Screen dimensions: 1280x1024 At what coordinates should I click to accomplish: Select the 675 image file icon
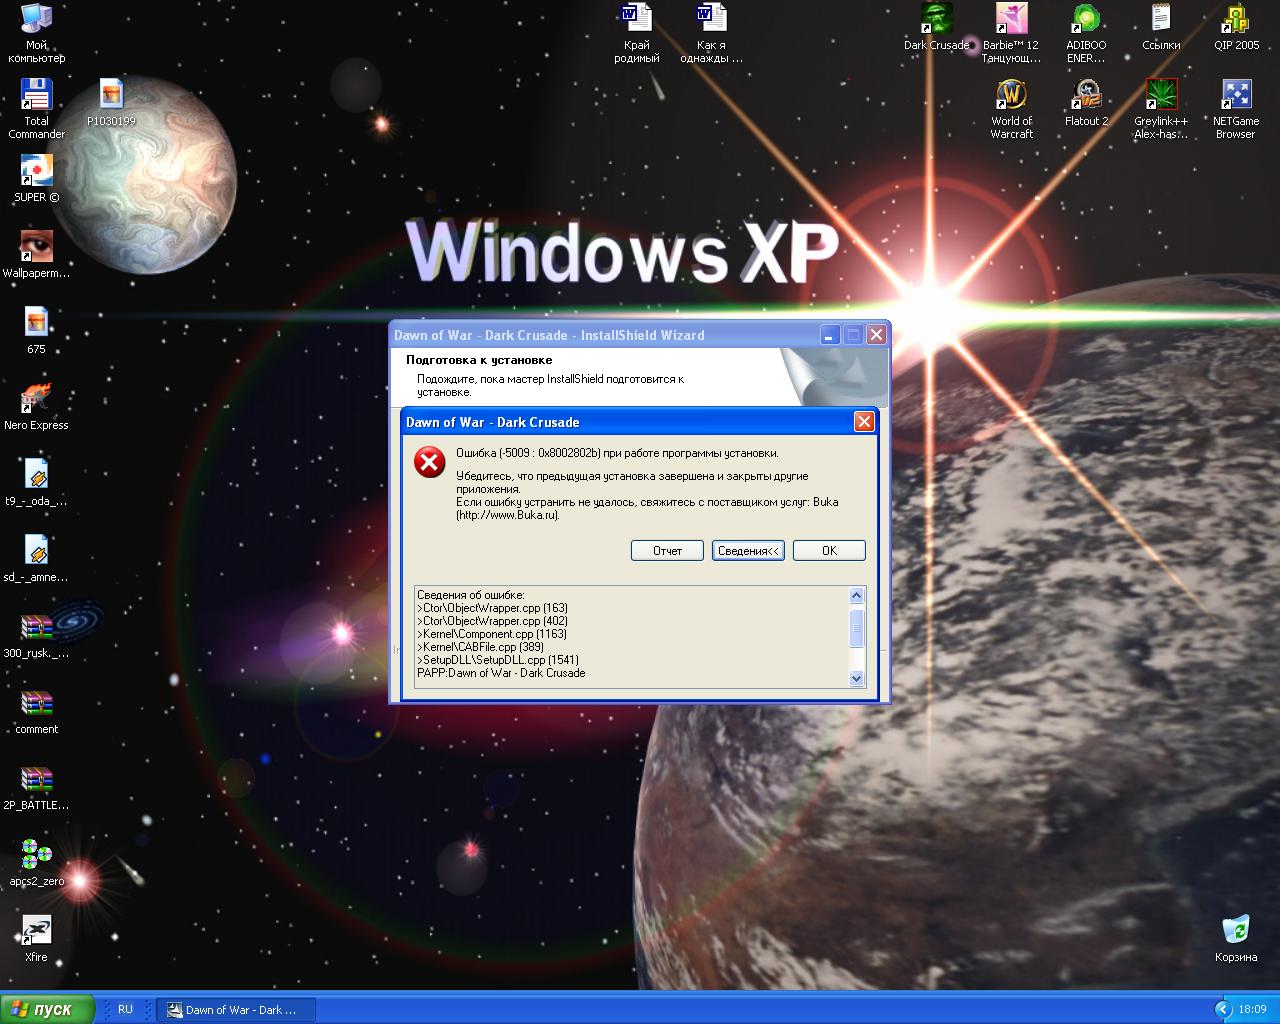36,322
